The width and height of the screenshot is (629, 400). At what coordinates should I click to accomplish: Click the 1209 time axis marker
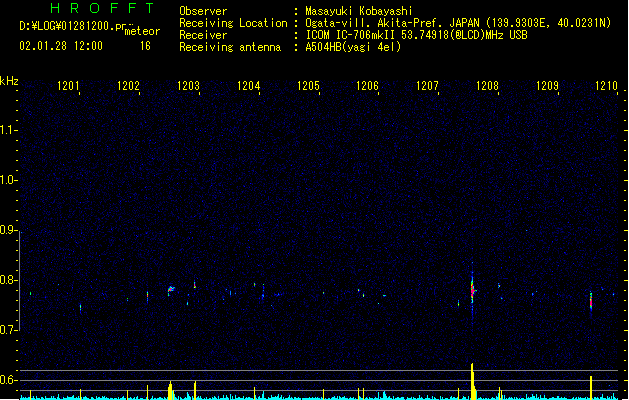(x=547, y=85)
